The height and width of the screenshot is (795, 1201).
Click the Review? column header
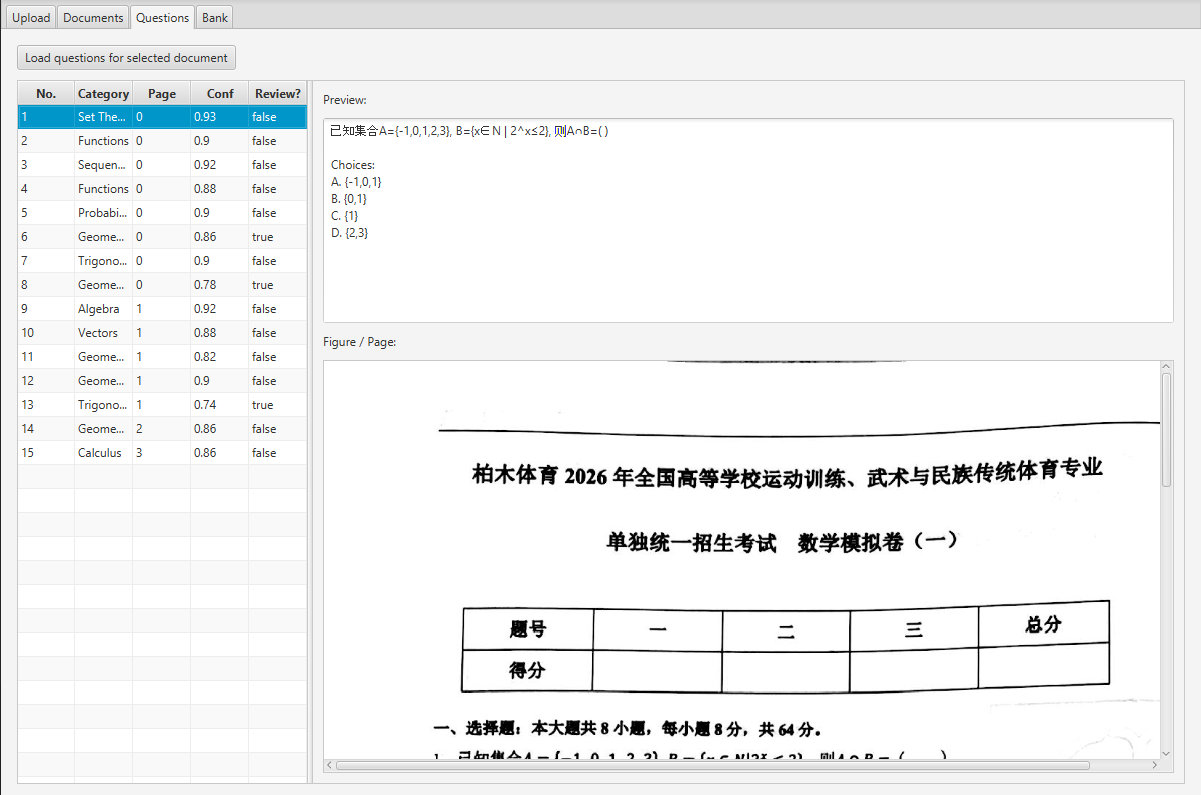[278, 93]
